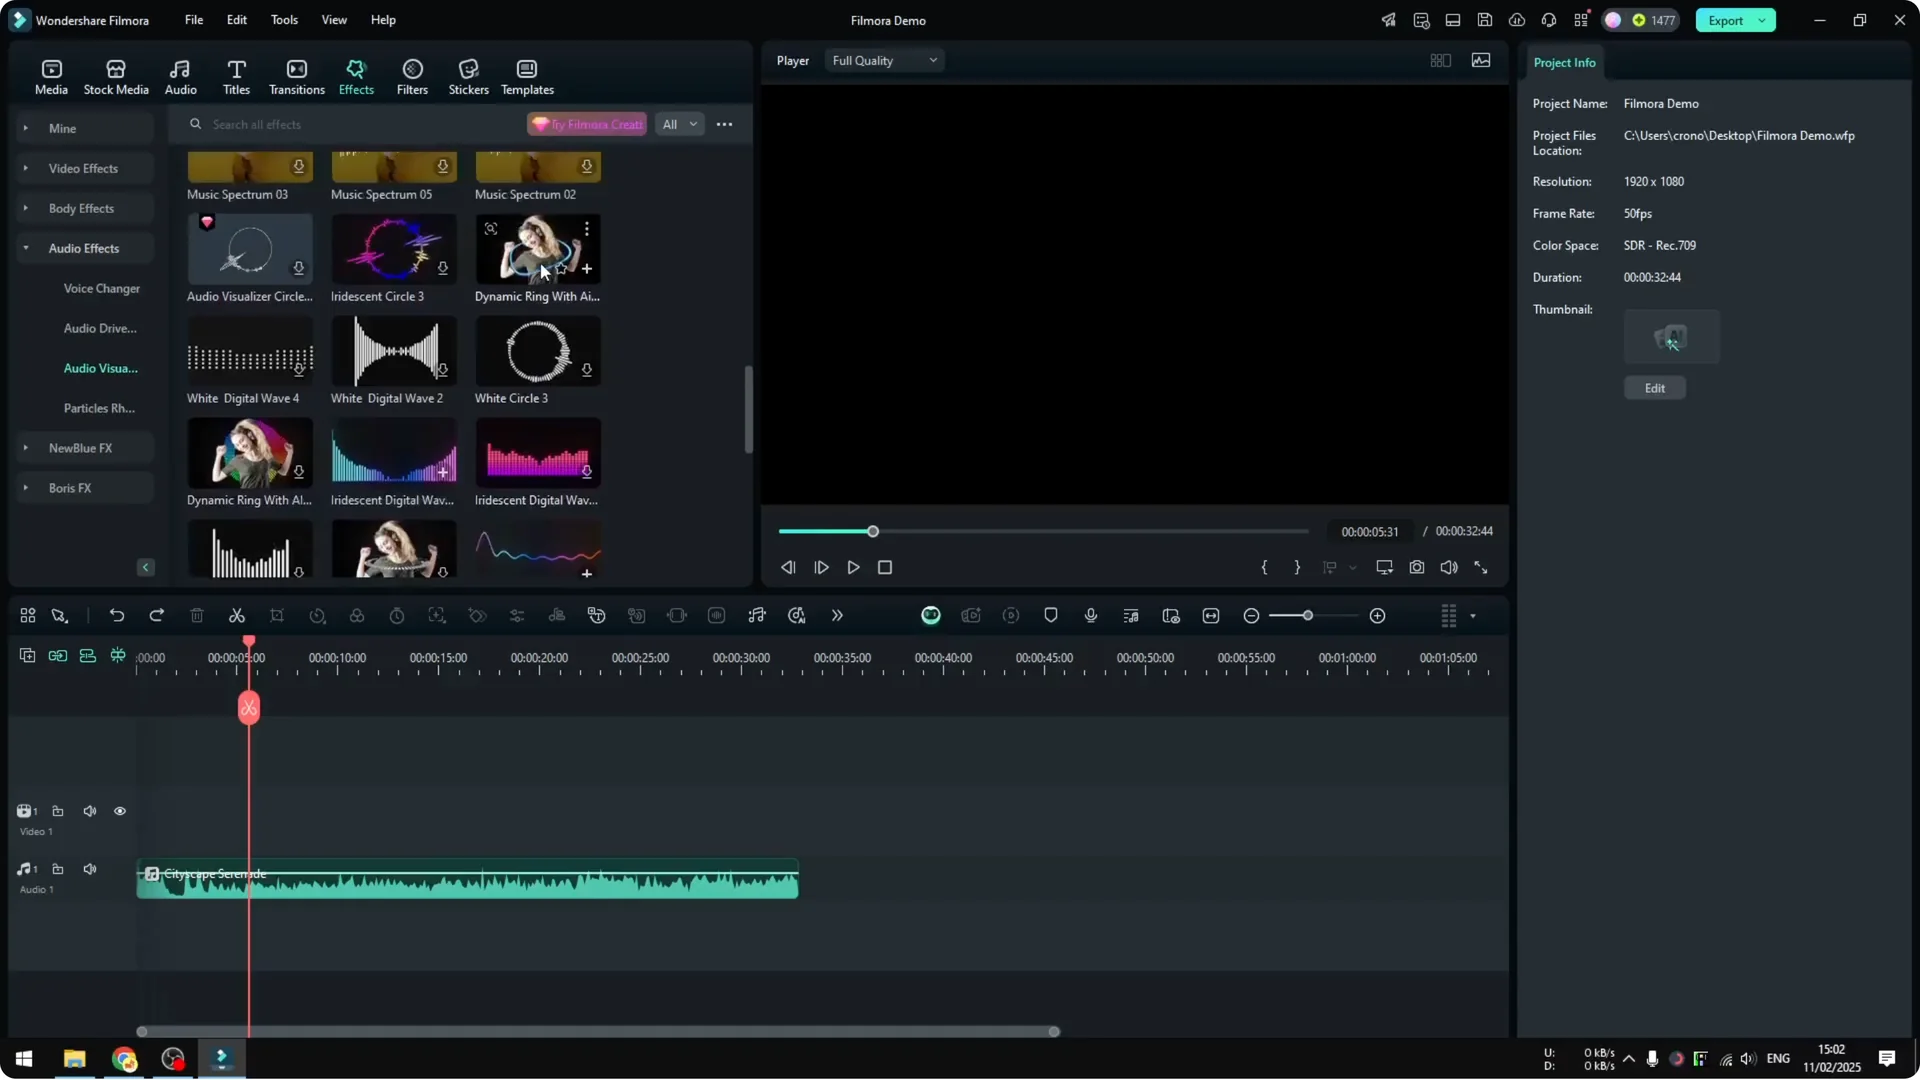1920x1080 pixels.
Task: Click the Split scissors tool in timeline toolbar
Action: tap(237, 615)
